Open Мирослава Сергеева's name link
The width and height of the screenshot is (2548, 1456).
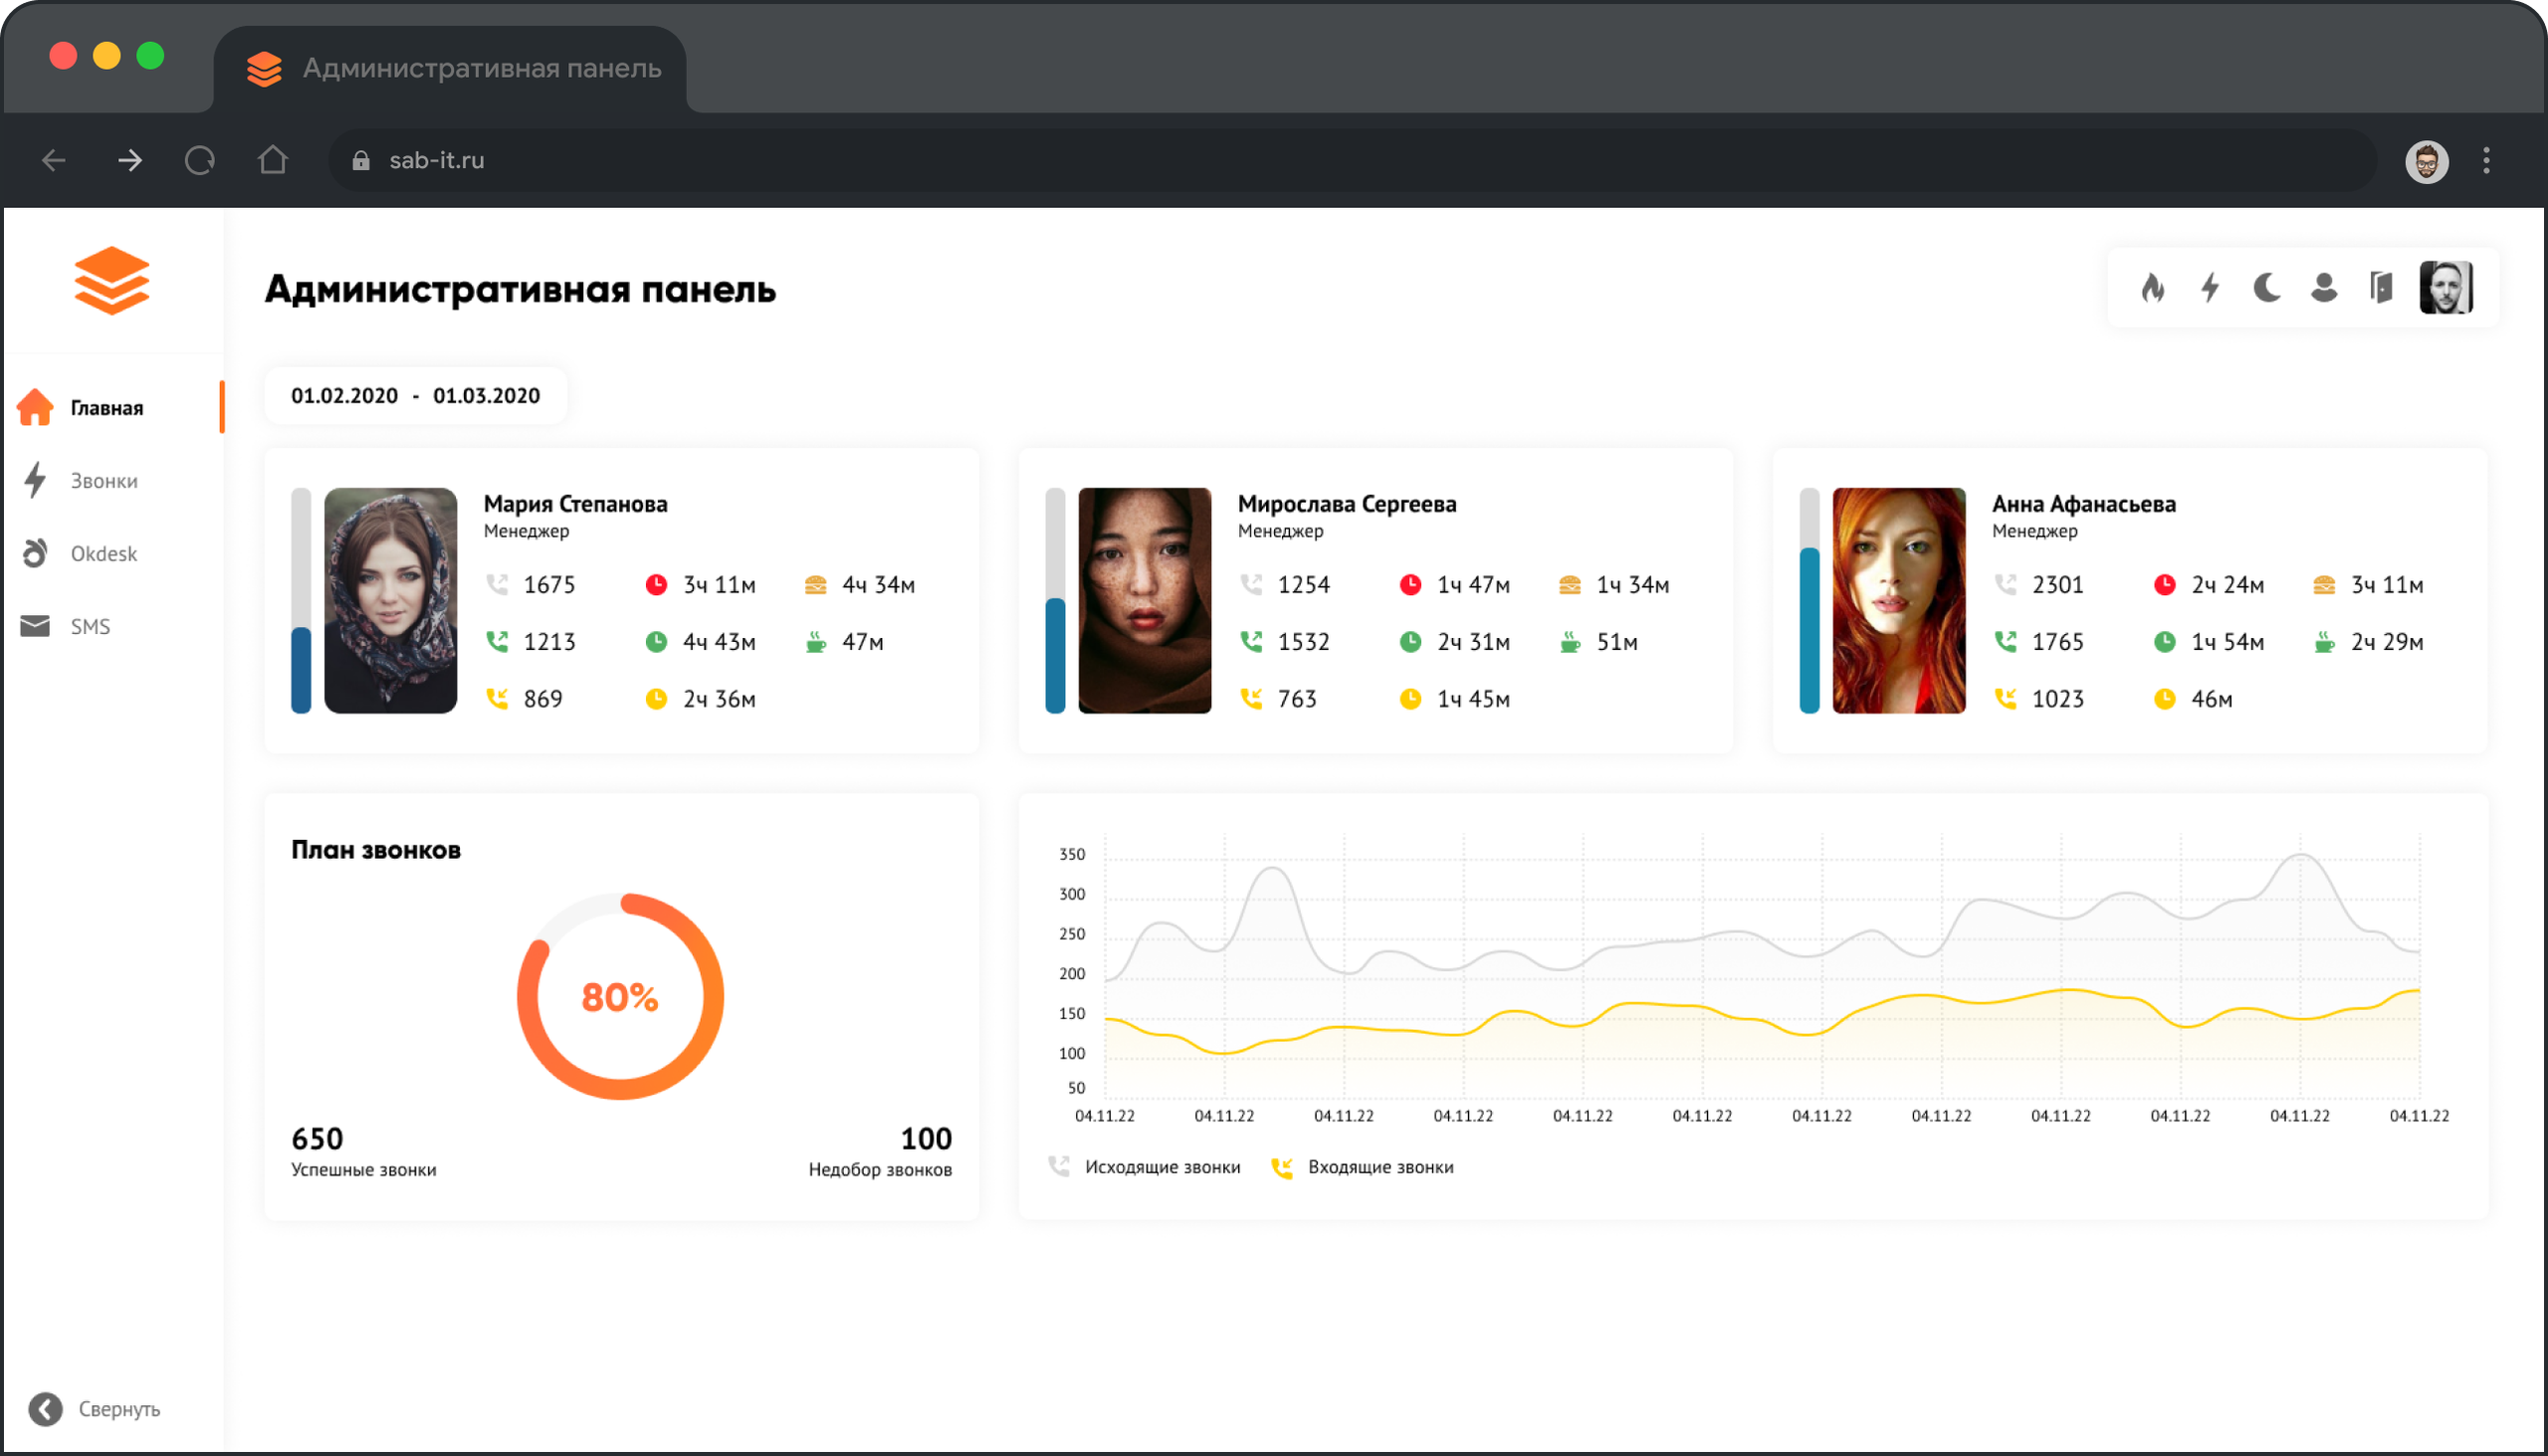click(1346, 504)
